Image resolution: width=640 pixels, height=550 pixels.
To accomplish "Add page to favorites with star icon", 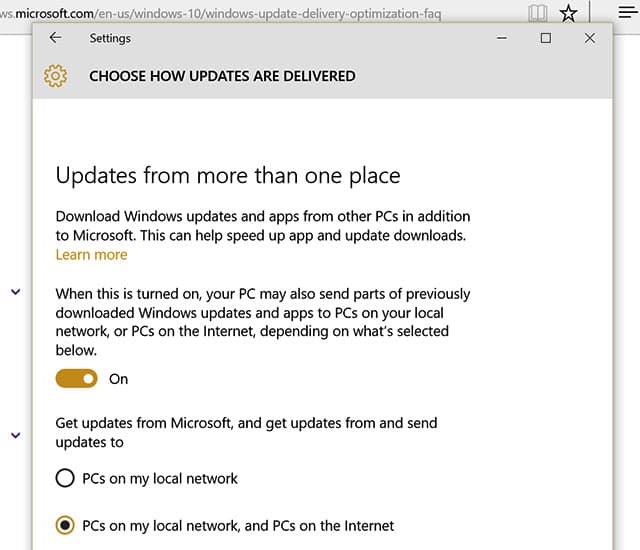I will (x=568, y=13).
